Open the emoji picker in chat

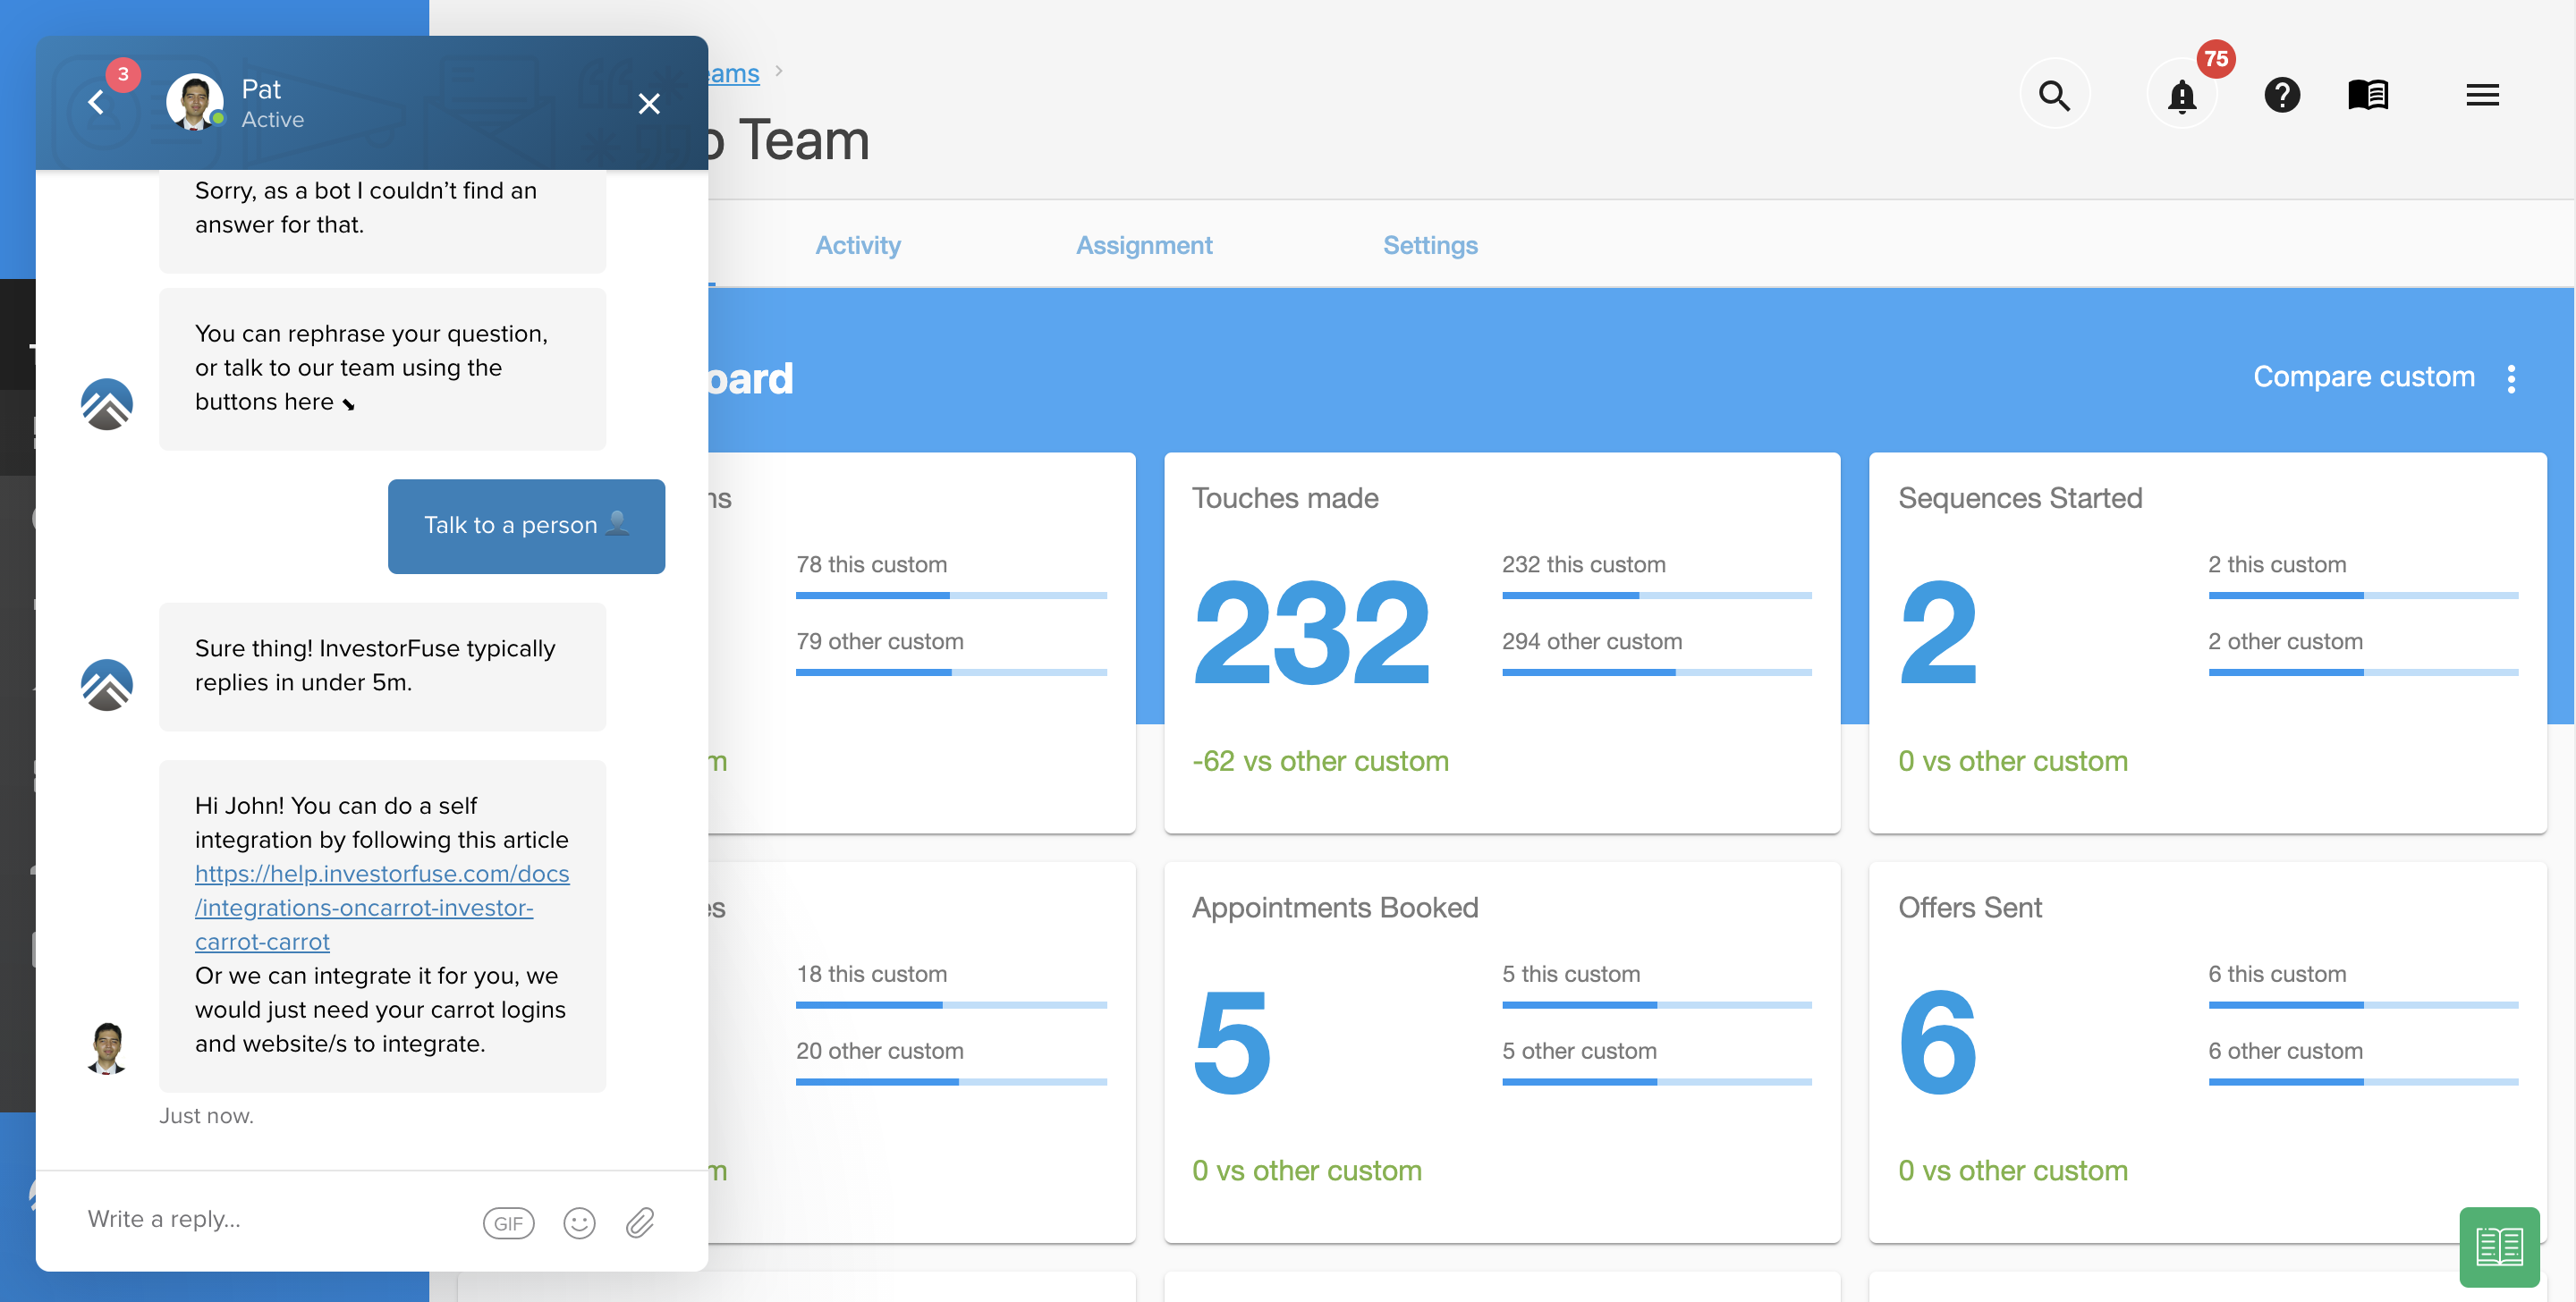pyautogui.click(x=579, y=1222)
